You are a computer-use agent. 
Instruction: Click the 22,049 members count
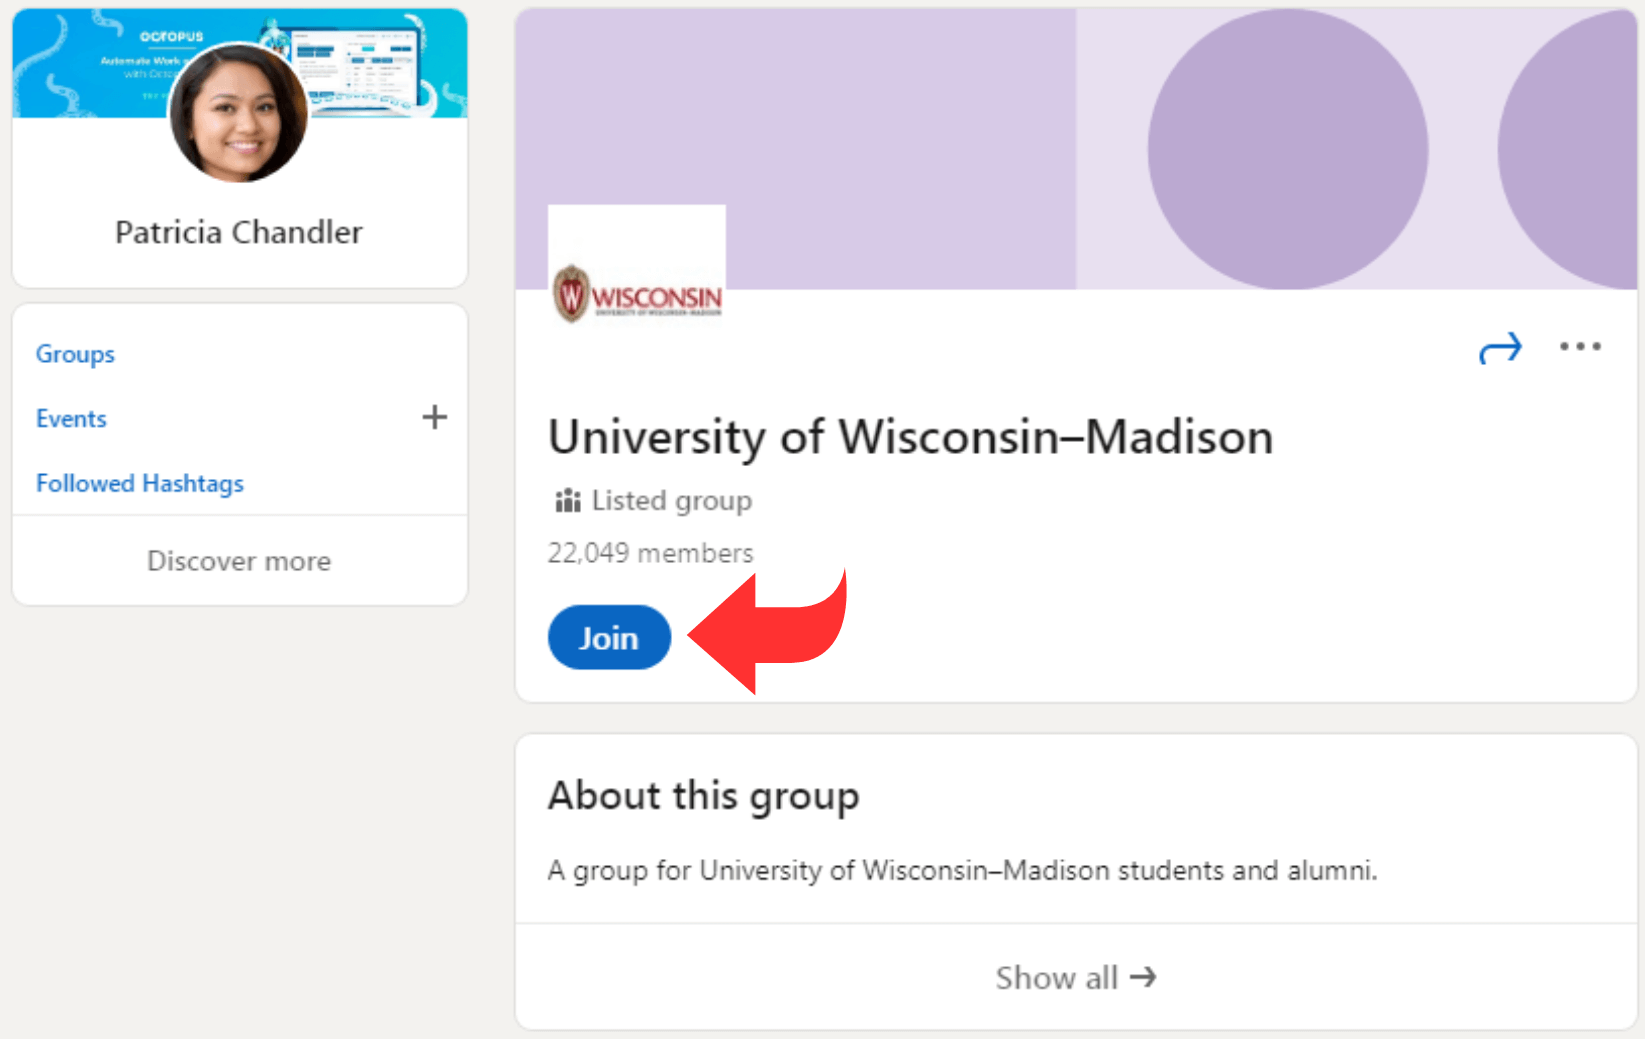650,552
